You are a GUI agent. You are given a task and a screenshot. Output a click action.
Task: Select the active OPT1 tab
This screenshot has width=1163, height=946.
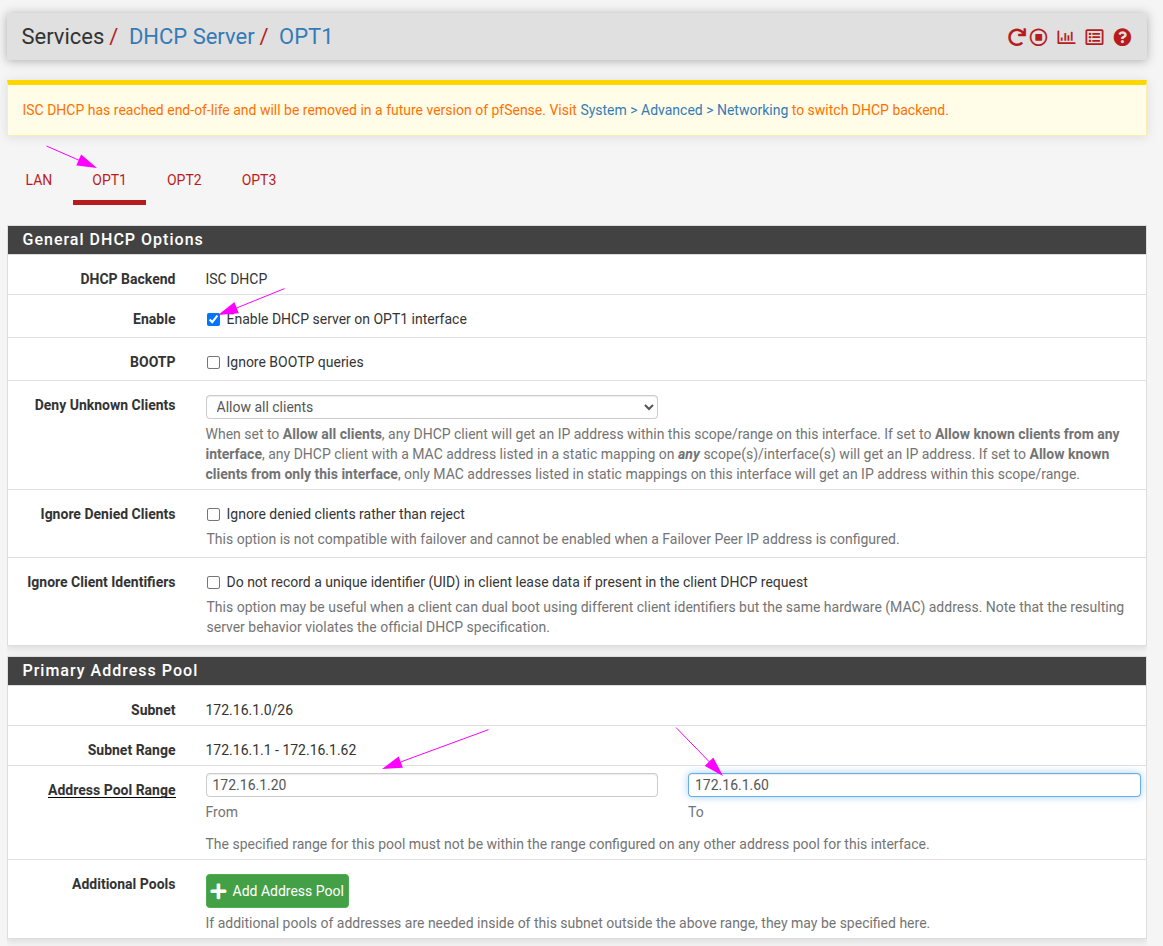pyautogui.click(x=109, y=180)
